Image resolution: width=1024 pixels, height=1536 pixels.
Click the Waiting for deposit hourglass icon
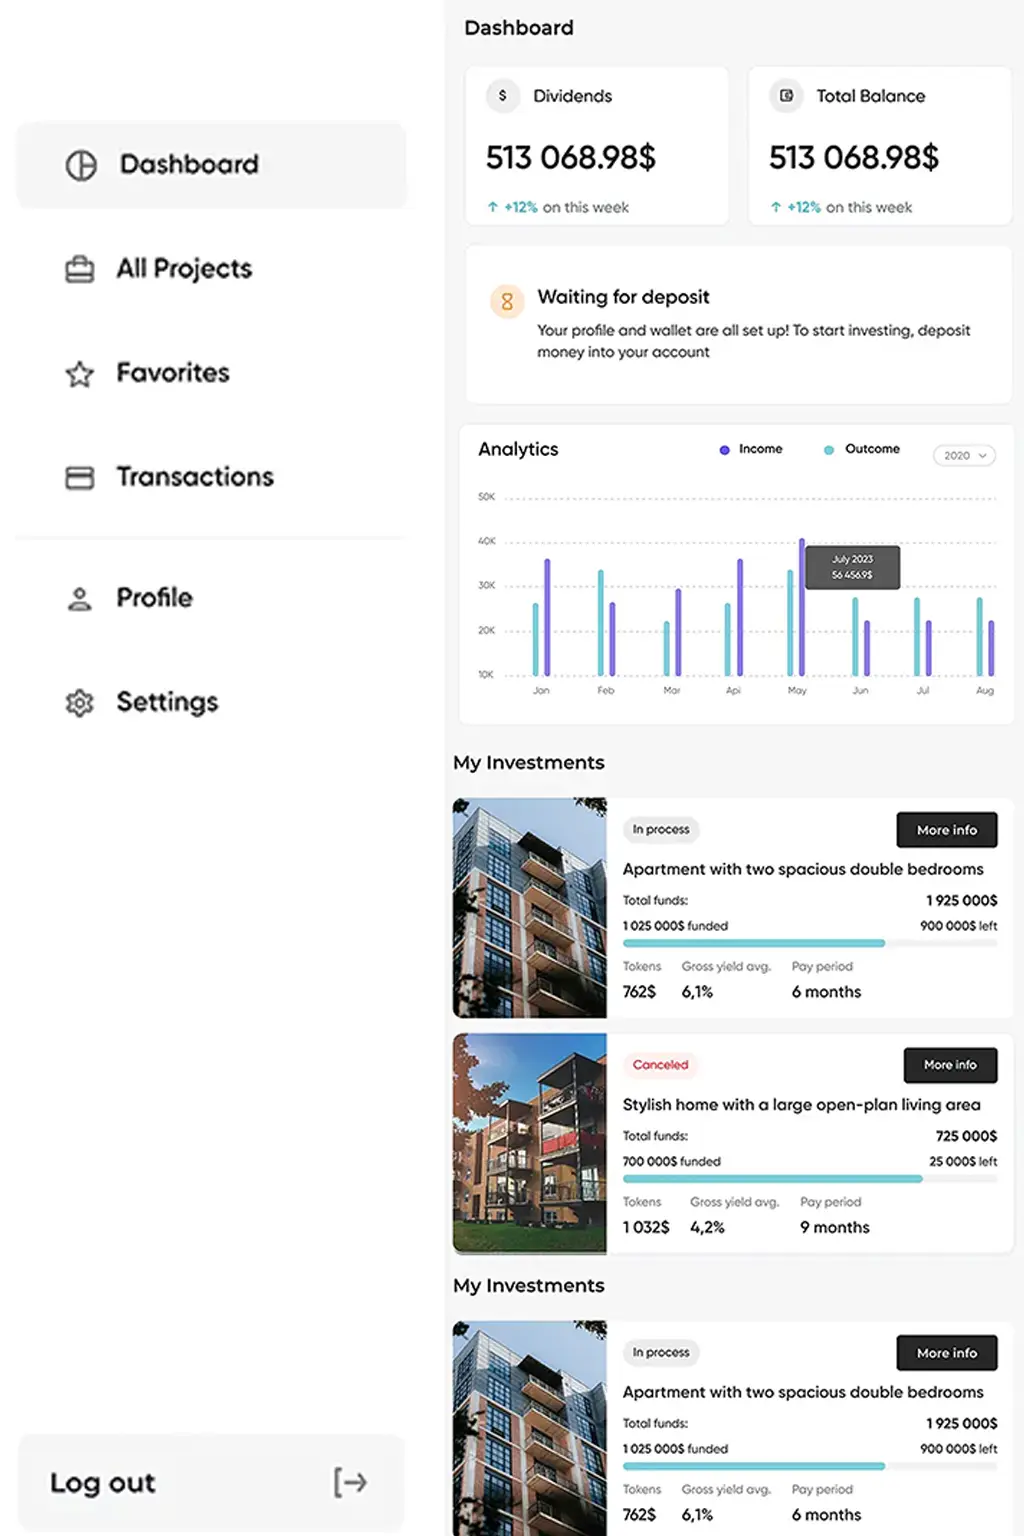[507, 301]
